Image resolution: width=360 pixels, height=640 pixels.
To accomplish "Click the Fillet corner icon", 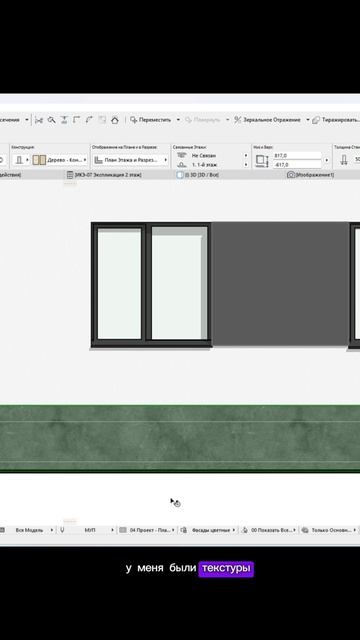I will click(x=76, y=120).
